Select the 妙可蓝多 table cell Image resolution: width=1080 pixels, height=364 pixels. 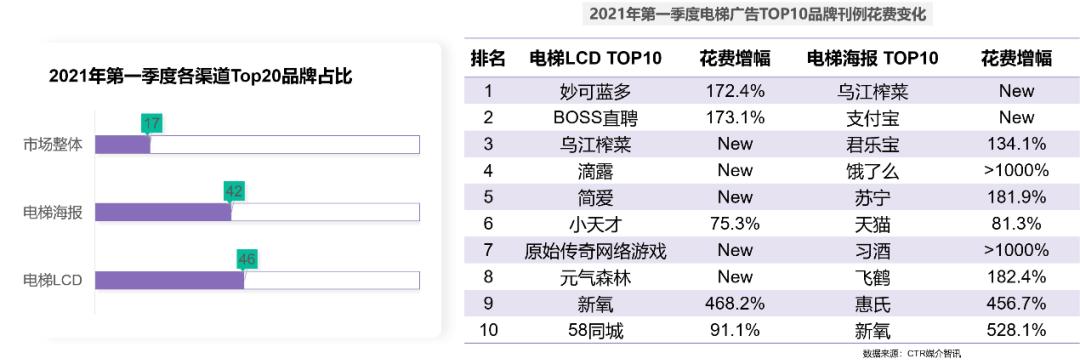coord(595,91)
